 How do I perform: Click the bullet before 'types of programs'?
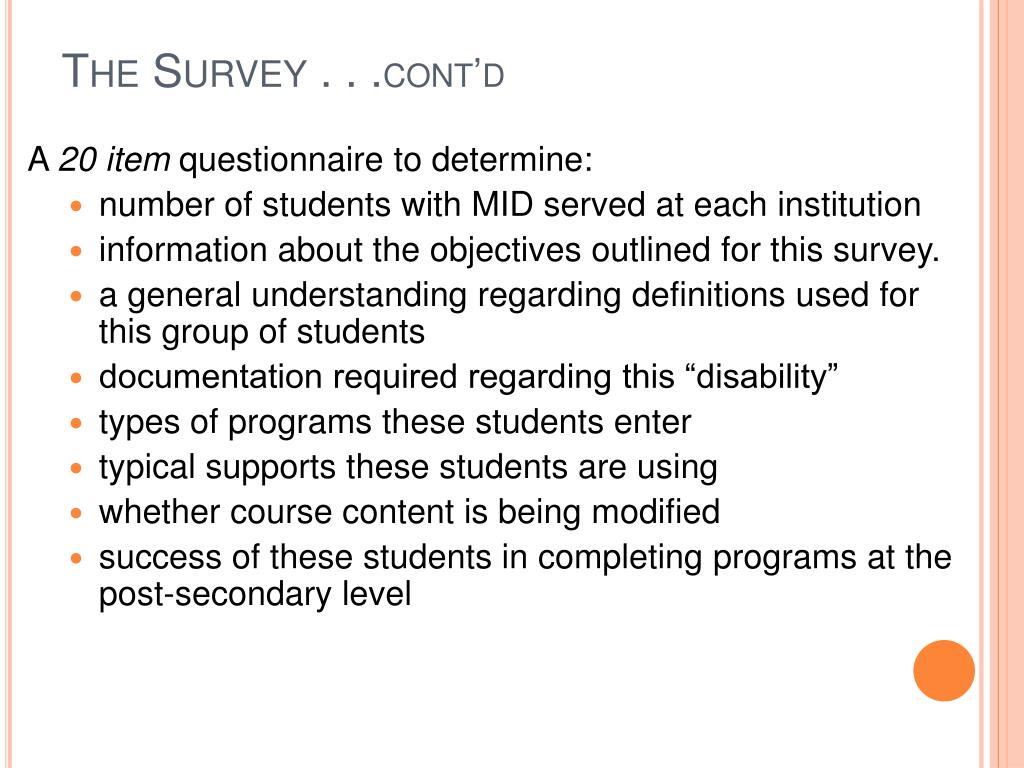pyautogui.click(x=76, y=423)
